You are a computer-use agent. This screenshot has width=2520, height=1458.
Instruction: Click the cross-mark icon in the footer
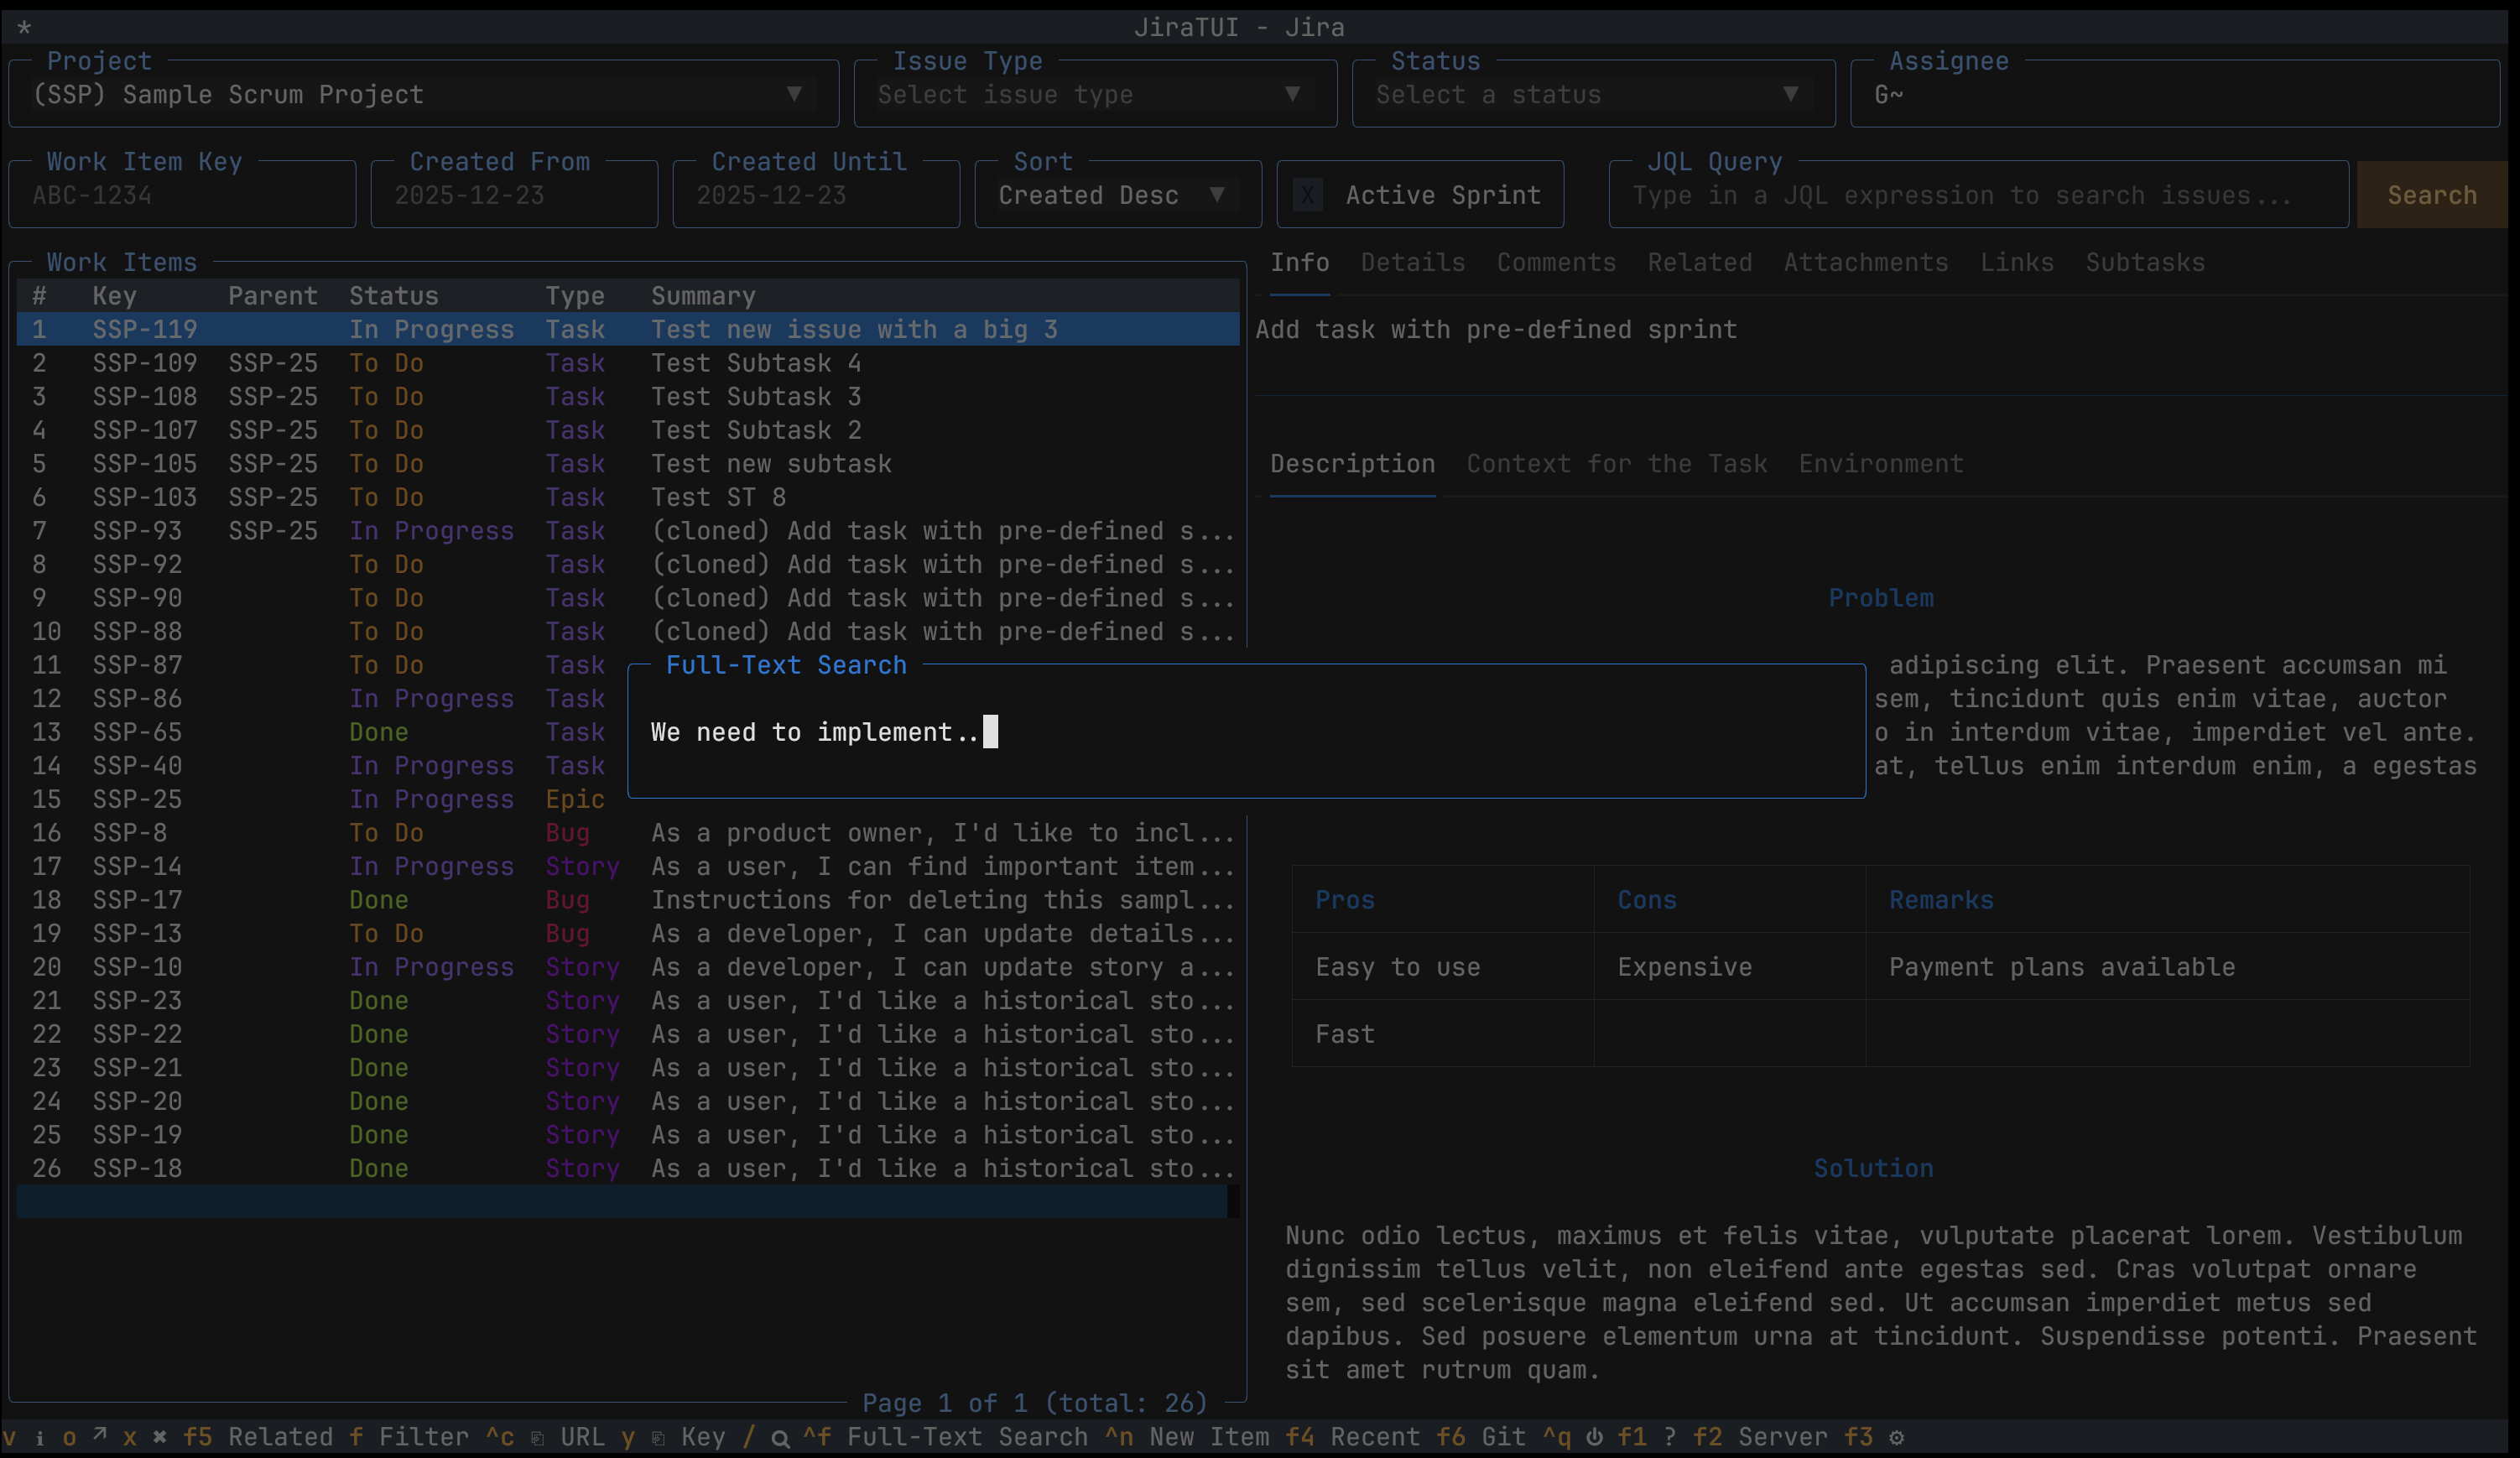click(x=160, y=1437)
